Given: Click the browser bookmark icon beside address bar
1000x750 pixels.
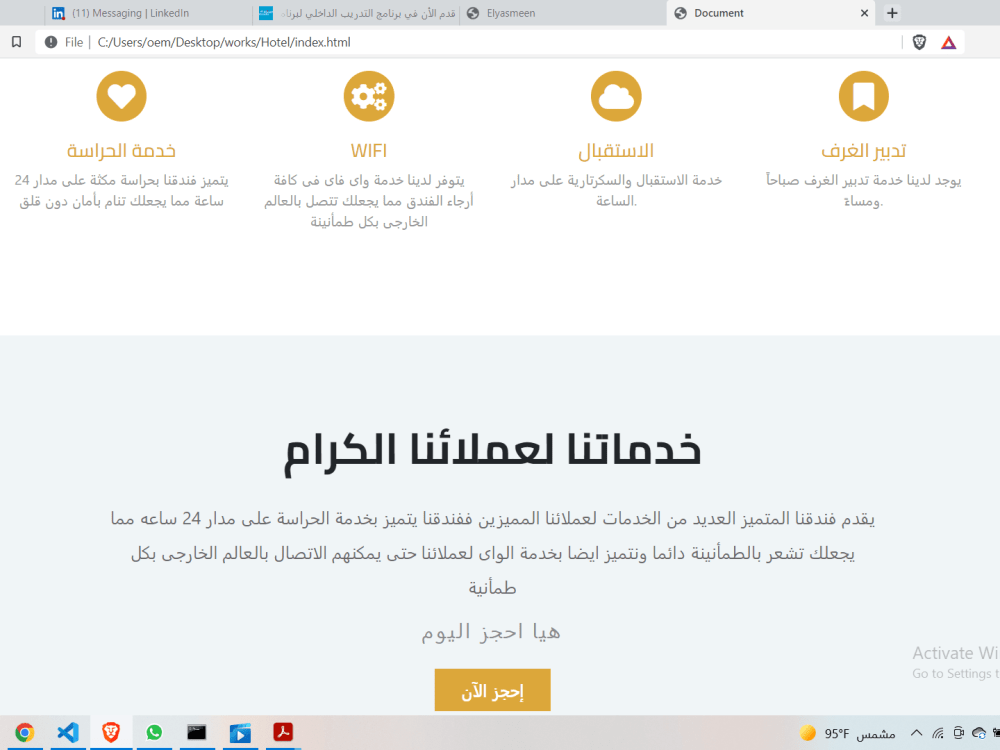Looking at the screenshot, I should coord(17,42).
